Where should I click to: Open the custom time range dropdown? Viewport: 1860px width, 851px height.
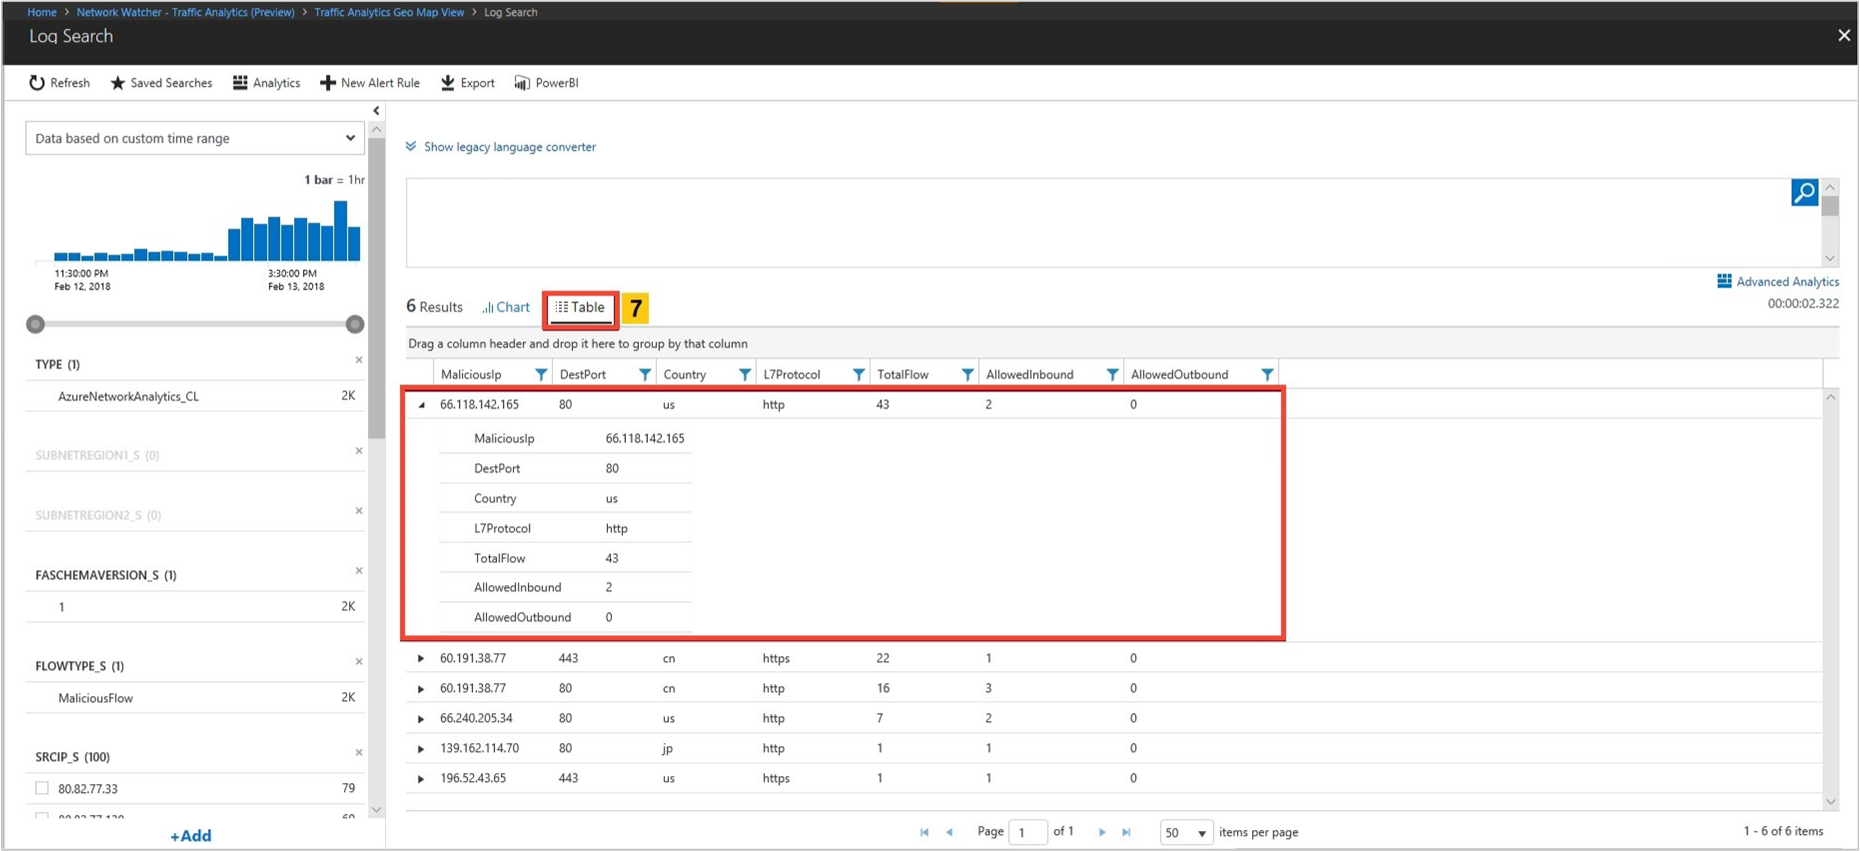pyautogui.click(x=195, y=138)
